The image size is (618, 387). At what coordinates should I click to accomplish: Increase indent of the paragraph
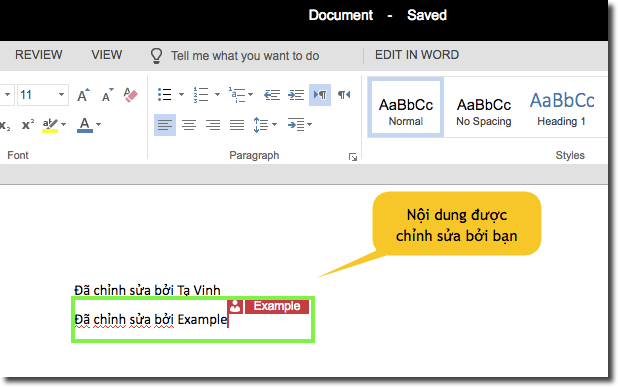(x=296, y=95)
